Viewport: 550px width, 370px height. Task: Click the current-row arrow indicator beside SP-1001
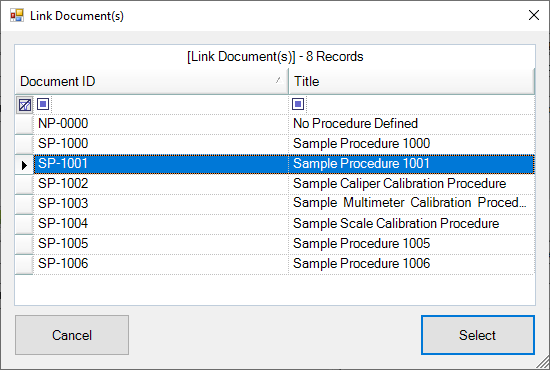24,165
